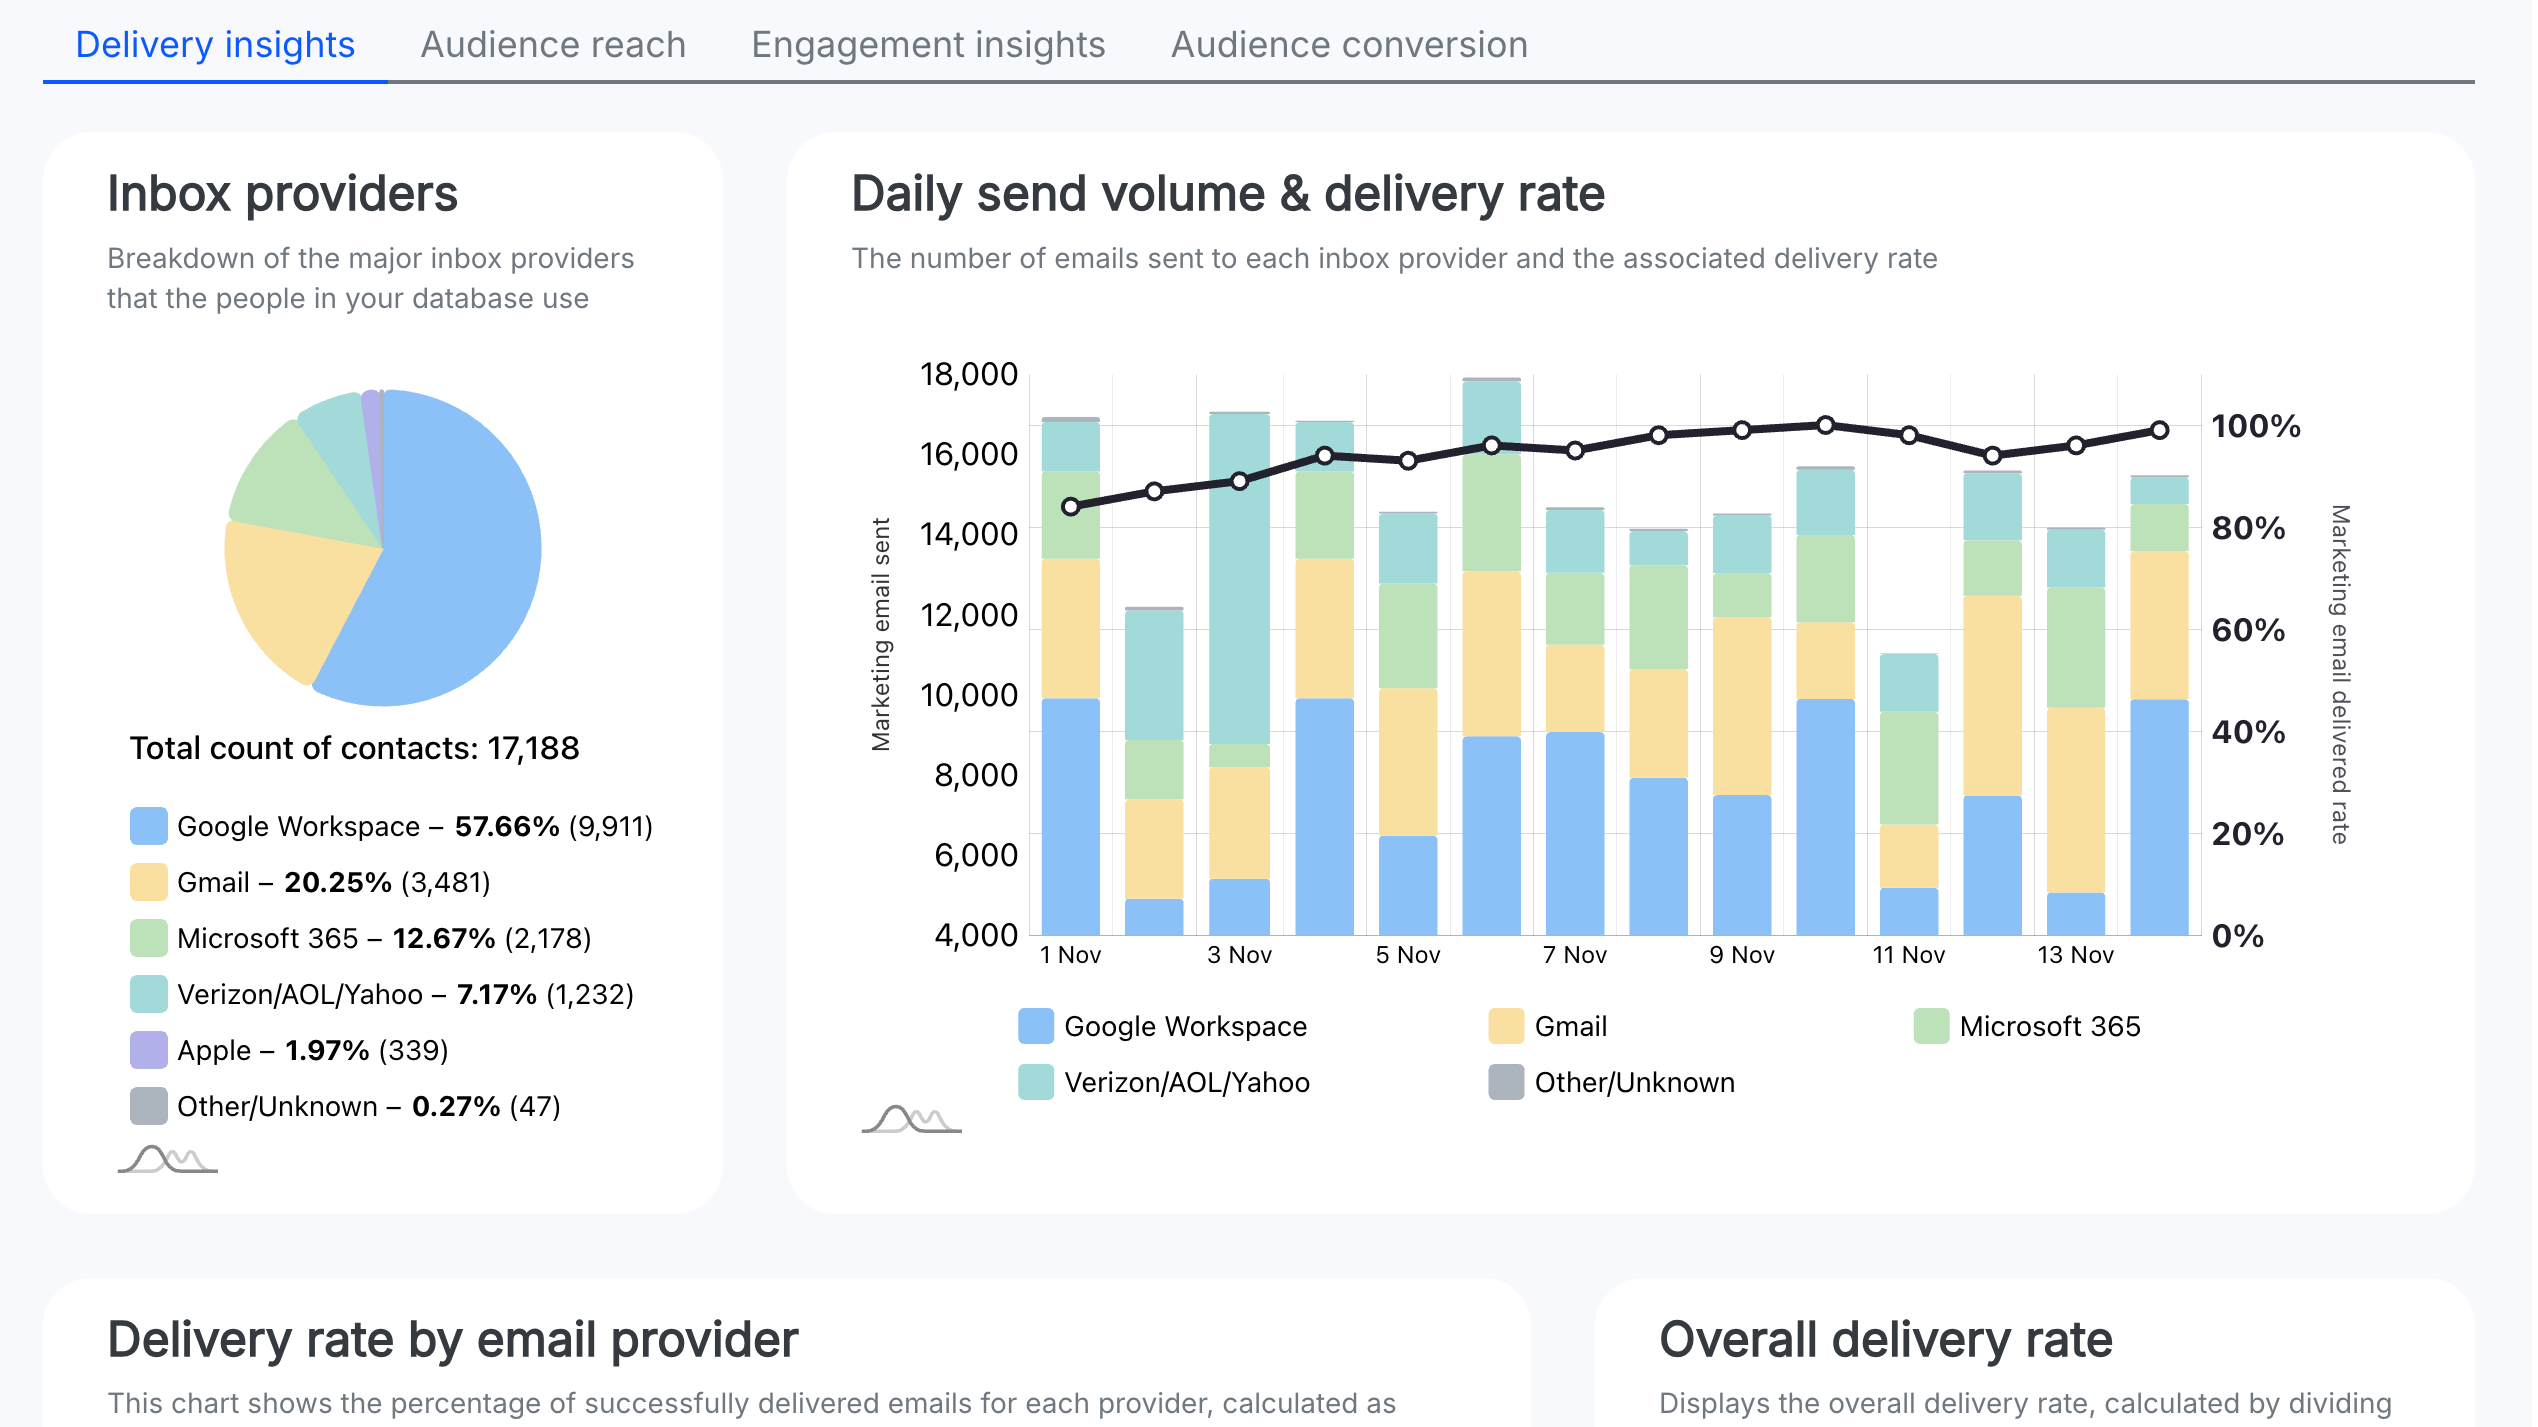Click the Apple purple swatch in pie legend
Screen dimensions: 2538x1427
tap(148, 1050)
